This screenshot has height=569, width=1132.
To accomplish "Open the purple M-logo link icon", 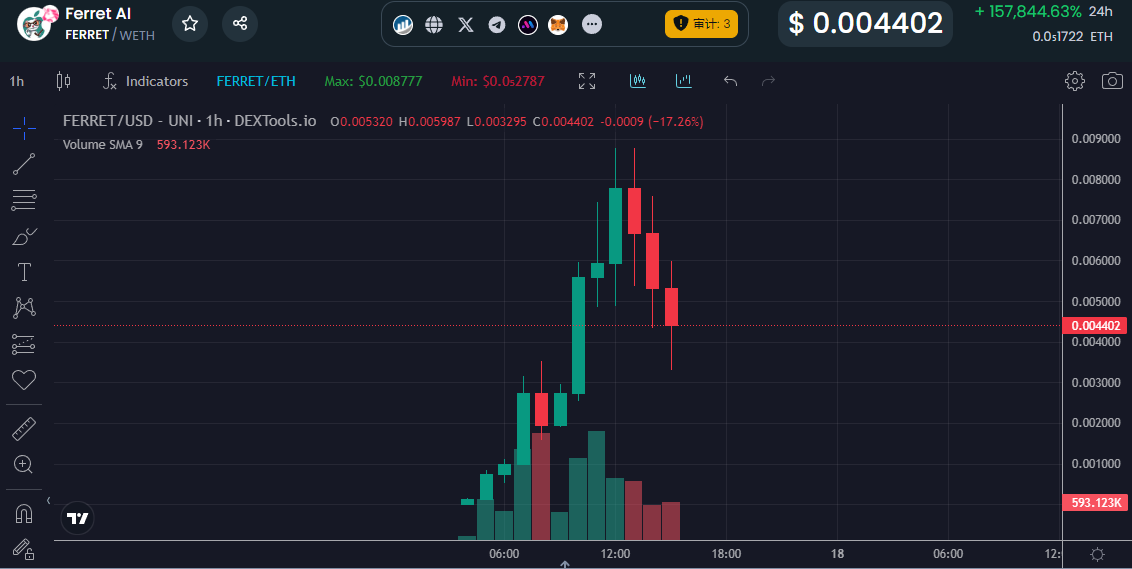I will [528, 25].
